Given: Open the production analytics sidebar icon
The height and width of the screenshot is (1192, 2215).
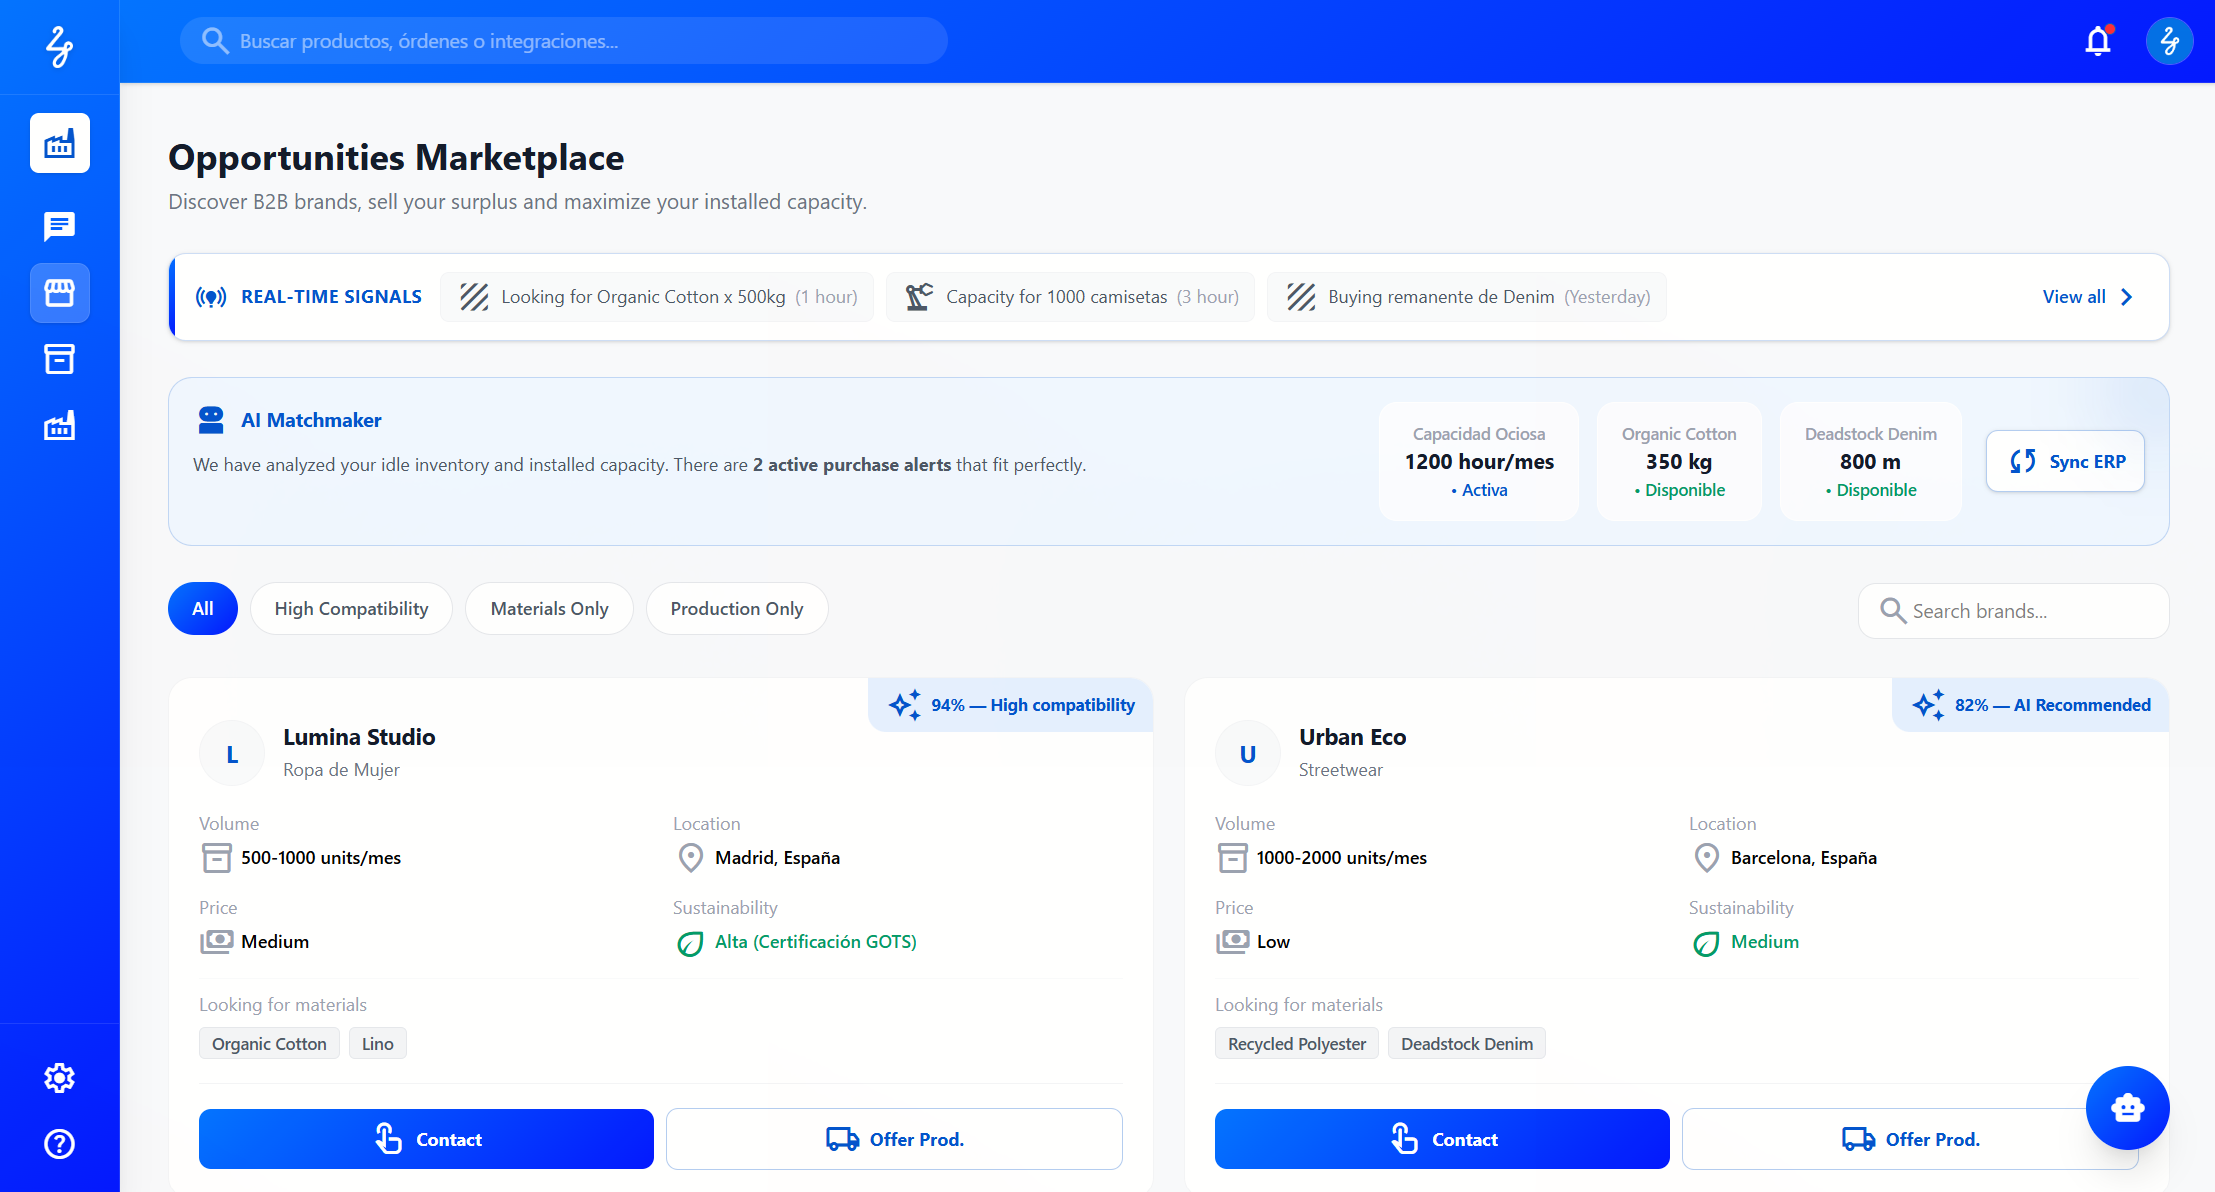Looking at the screenshot, I should (60, 426).
